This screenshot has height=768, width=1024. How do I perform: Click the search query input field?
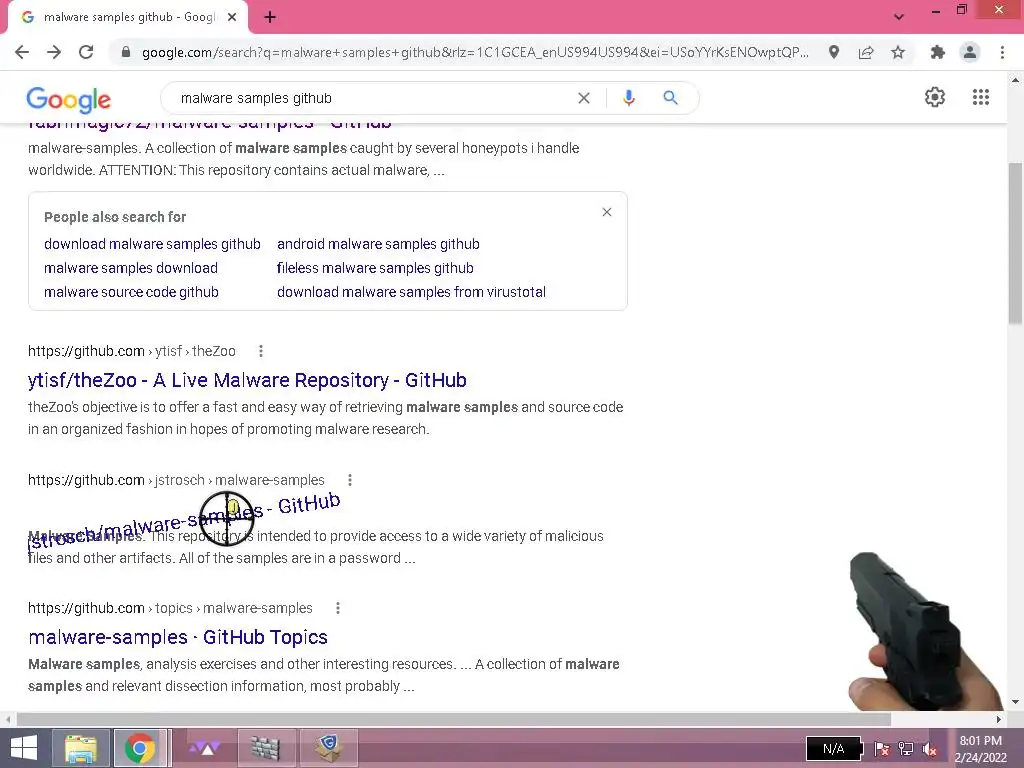pos(372,98)
